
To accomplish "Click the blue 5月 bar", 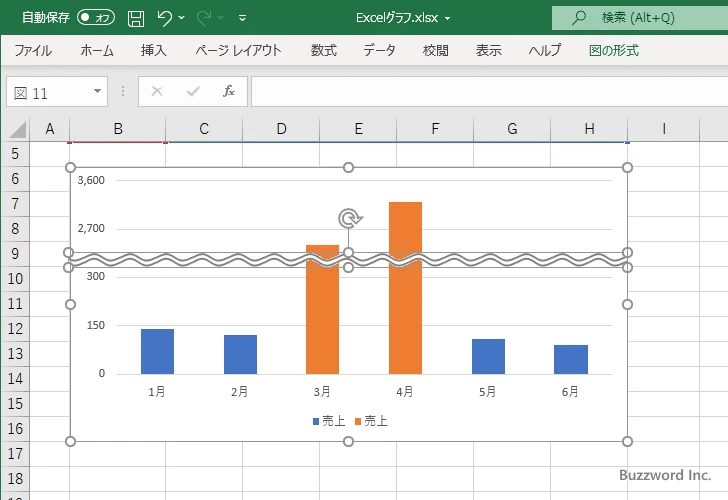I will point(488,357).
